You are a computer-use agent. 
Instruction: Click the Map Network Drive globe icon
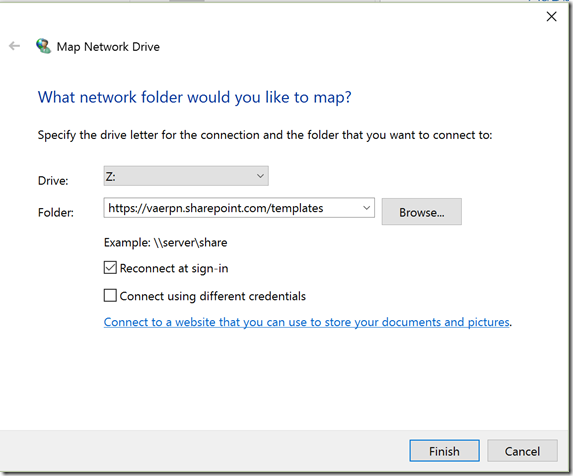(x=43, y=46)
